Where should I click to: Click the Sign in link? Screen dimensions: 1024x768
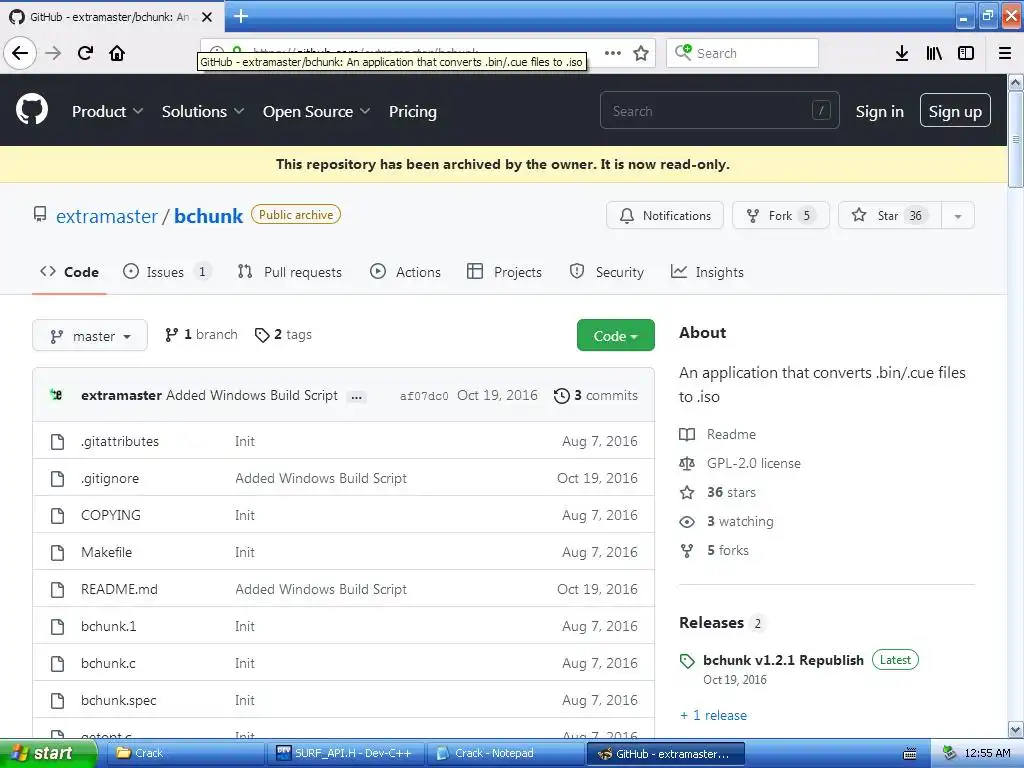click(880, 112)
